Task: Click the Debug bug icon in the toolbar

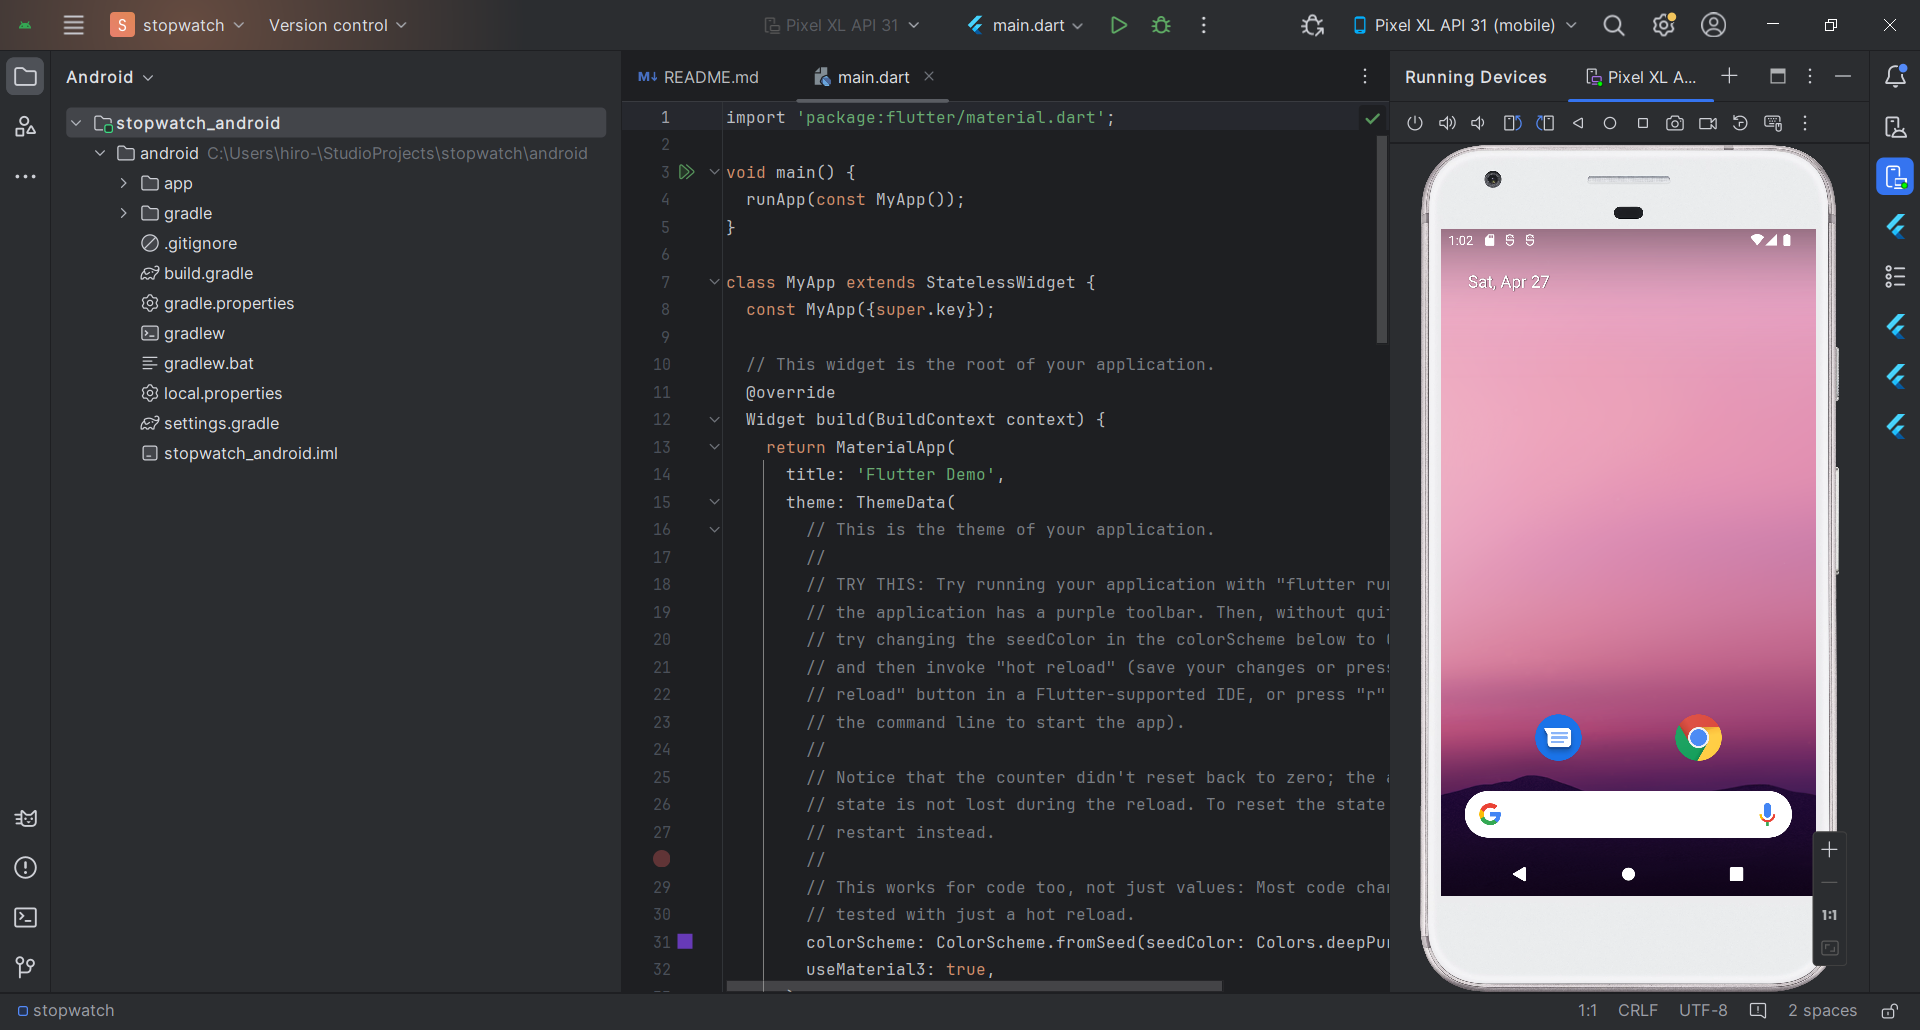Action: point(1161,25)
